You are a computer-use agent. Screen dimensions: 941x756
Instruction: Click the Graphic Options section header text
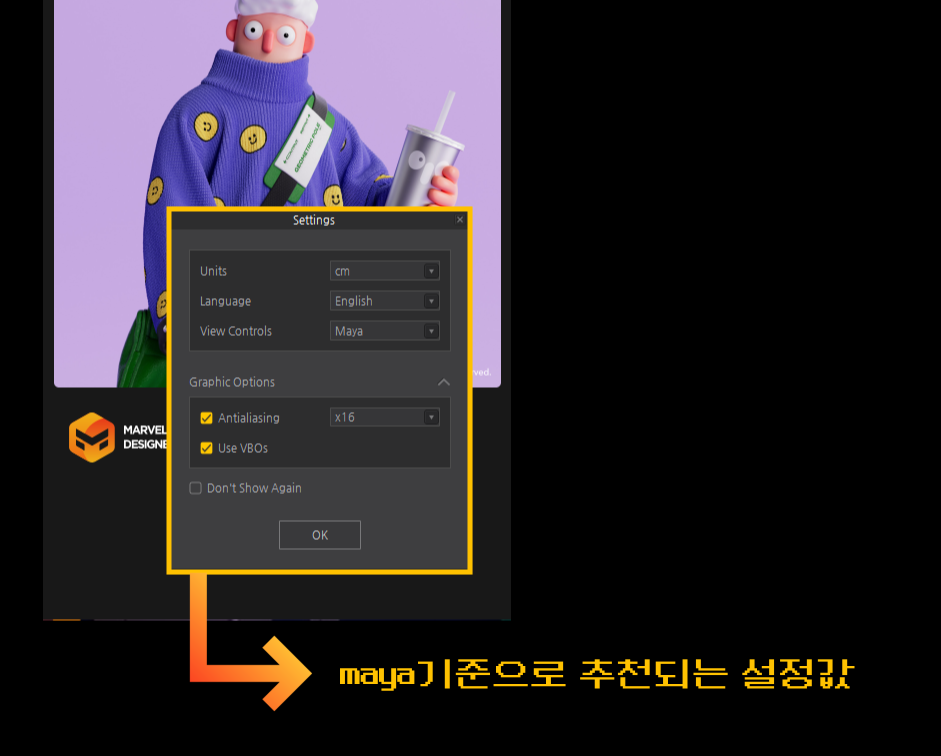[232, 382]
